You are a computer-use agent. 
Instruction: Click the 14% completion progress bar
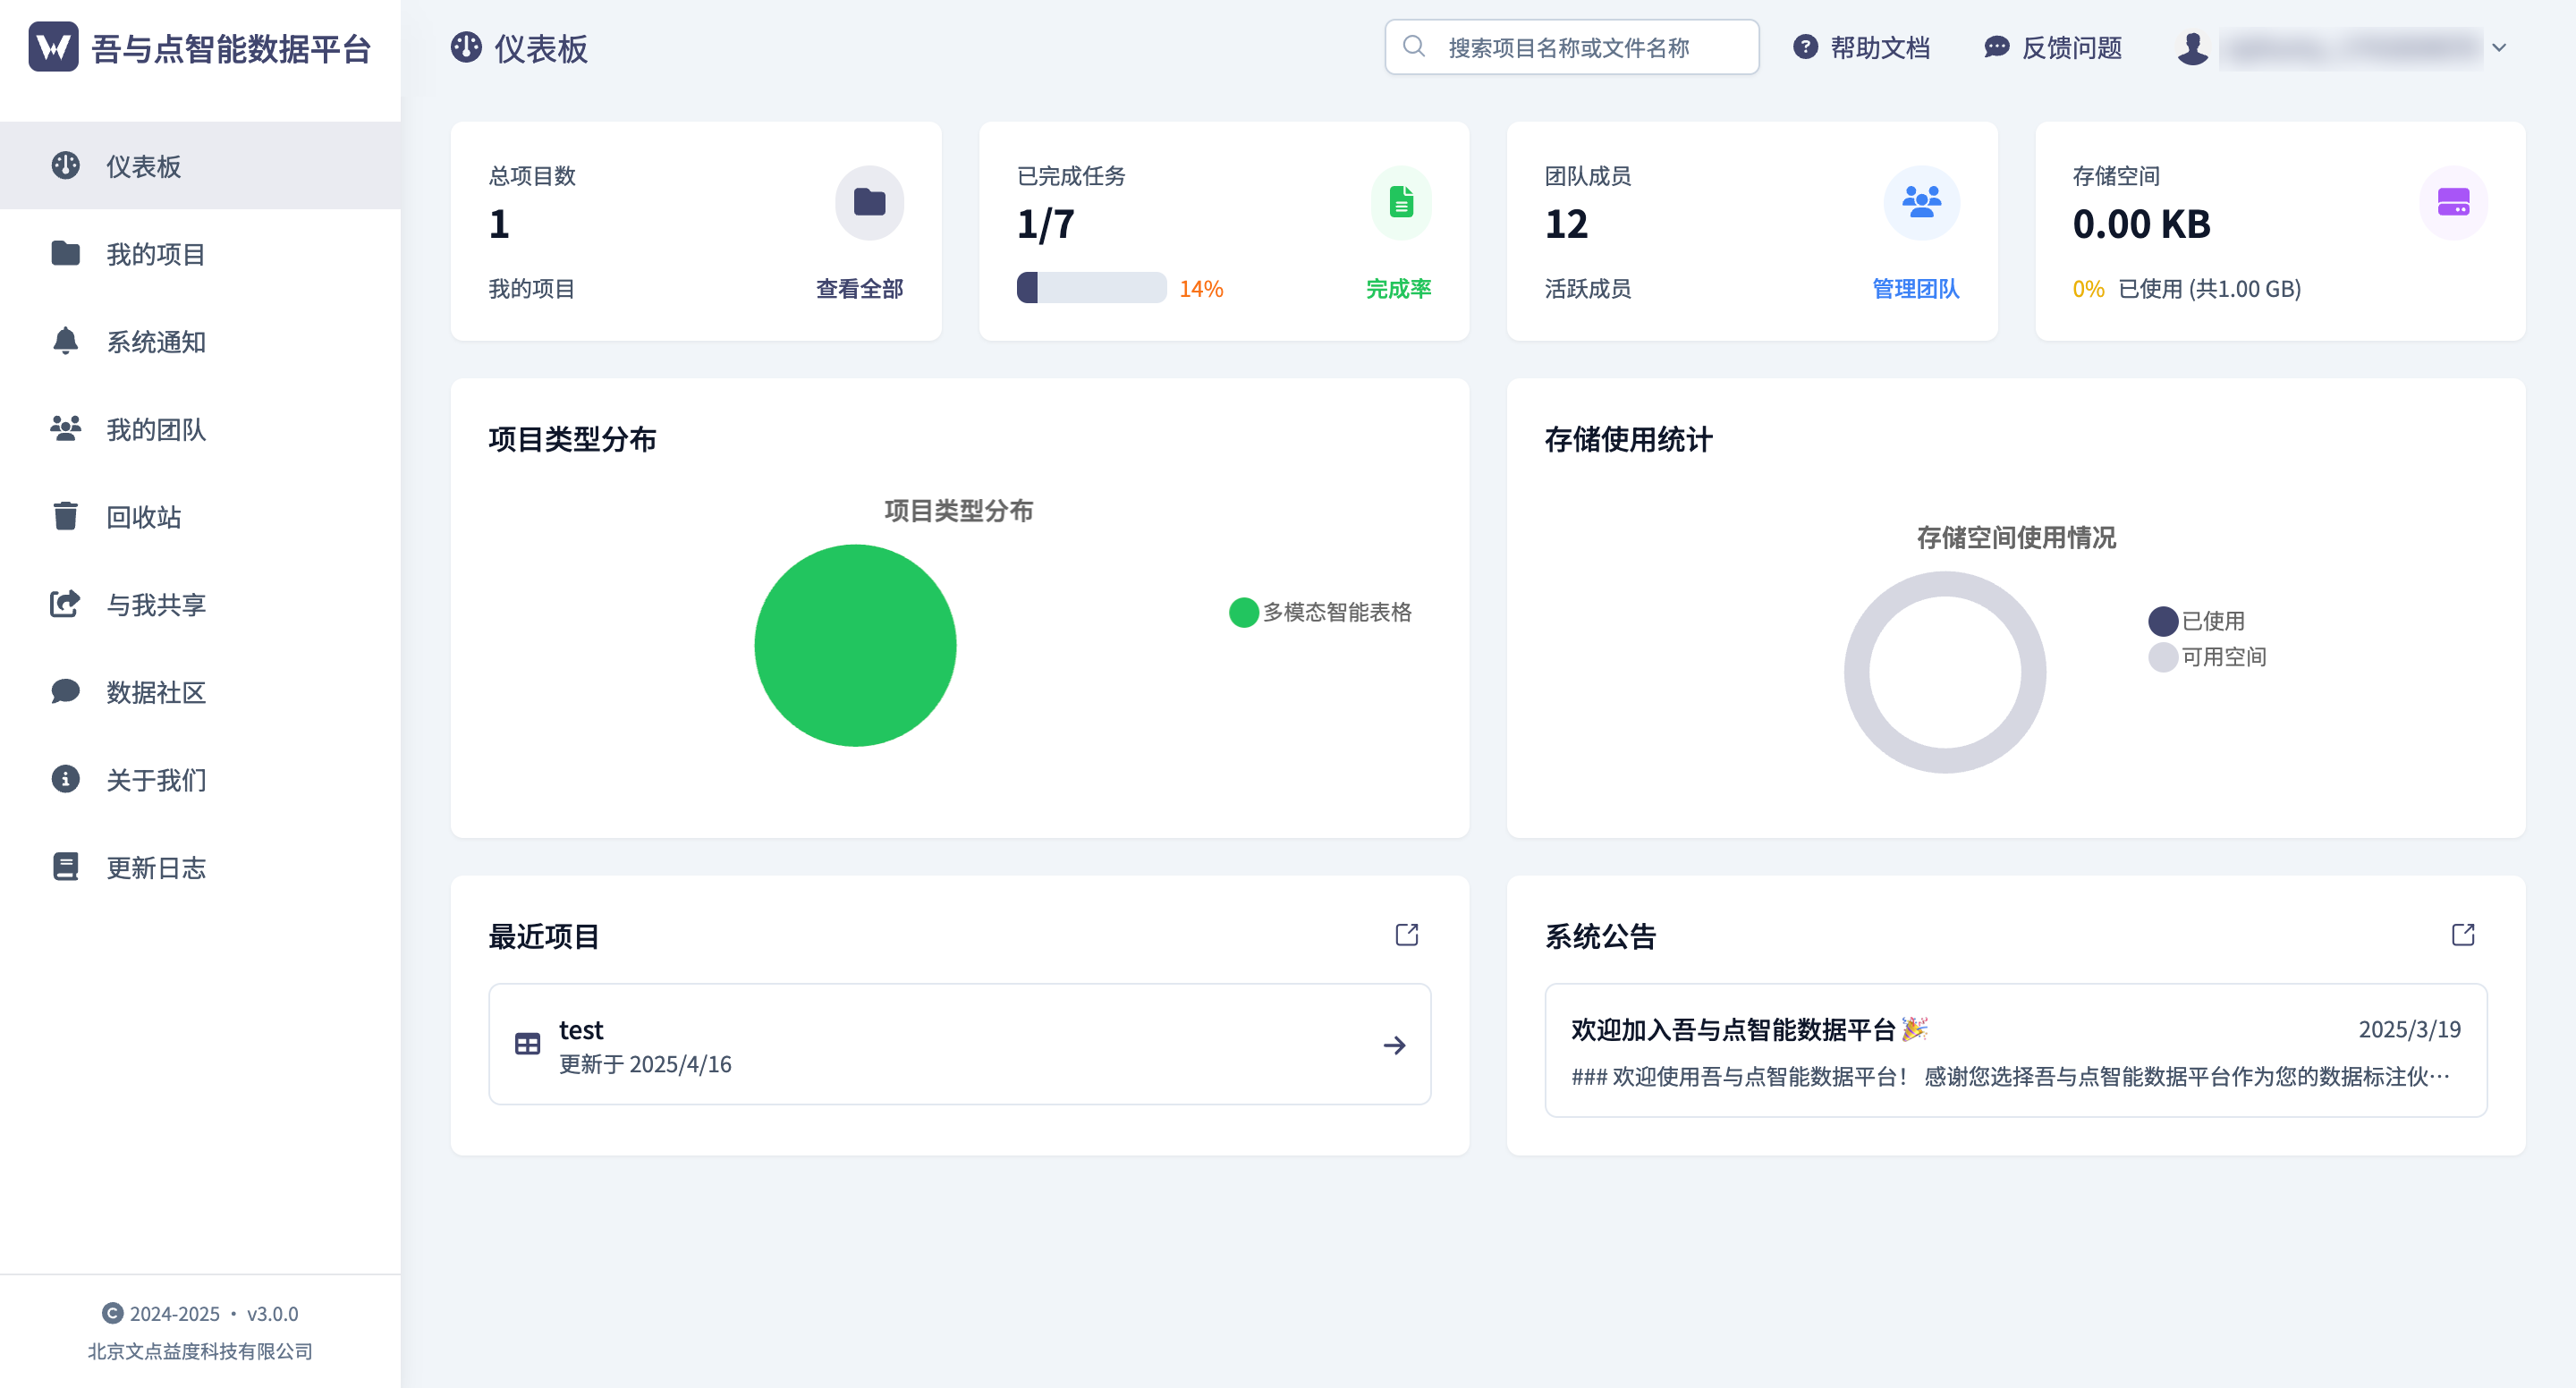click(x=1092, y=288)
